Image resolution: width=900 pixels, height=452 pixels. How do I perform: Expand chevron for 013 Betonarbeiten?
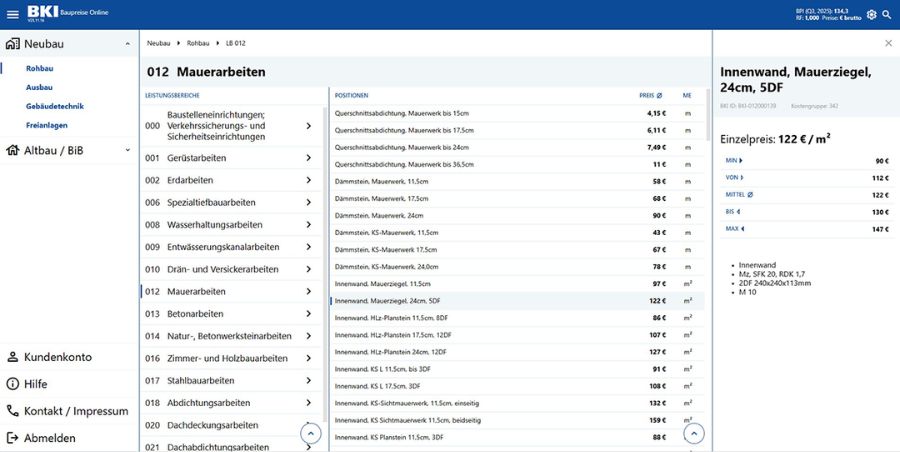pos(309,314)
